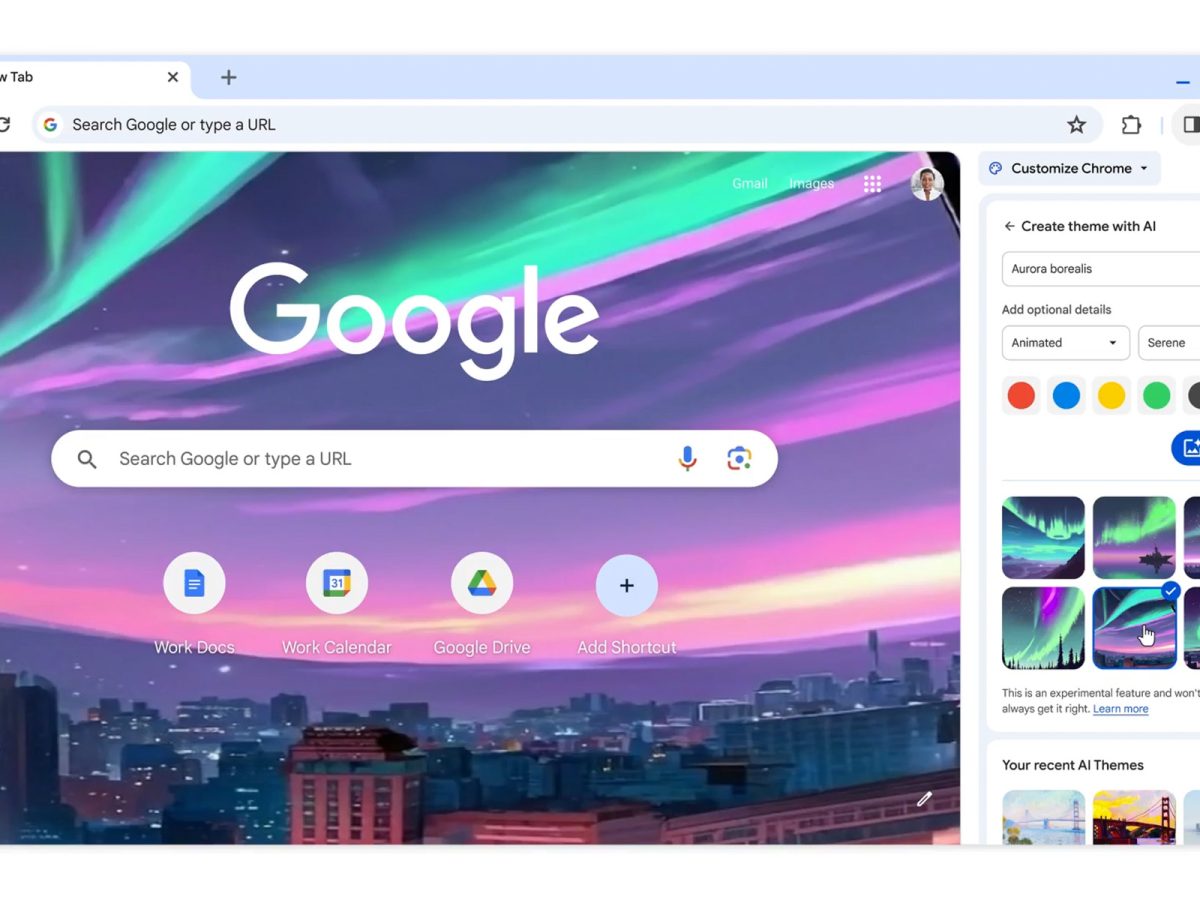
Task: Select recent sunset bridge theme
Action: [x=1134, y=817]
